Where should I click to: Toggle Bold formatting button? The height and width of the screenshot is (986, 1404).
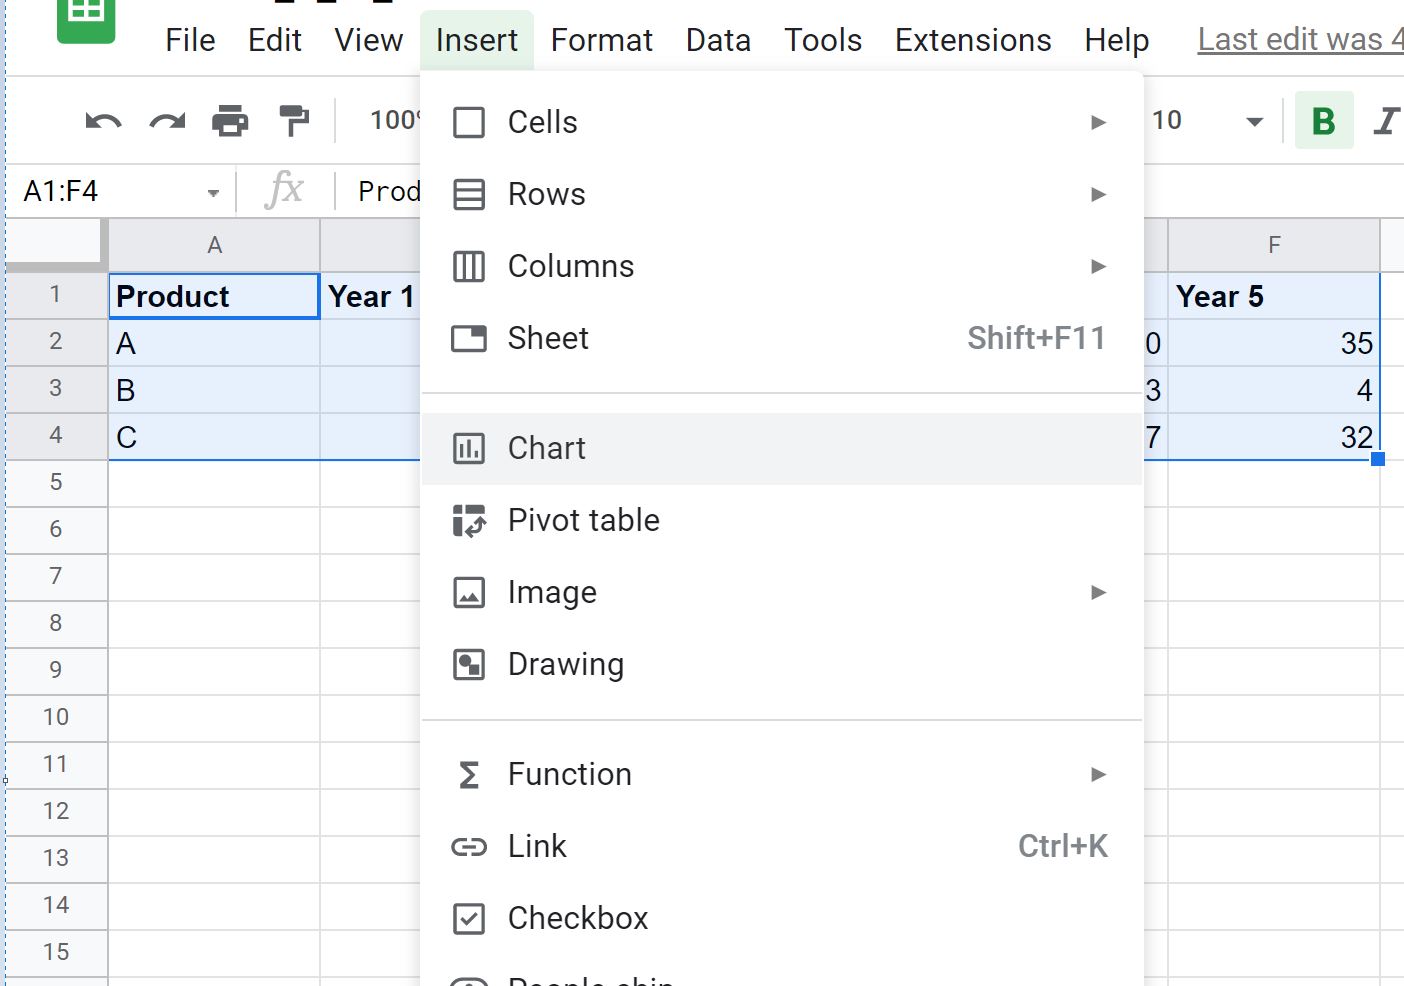click(1324, 121)
